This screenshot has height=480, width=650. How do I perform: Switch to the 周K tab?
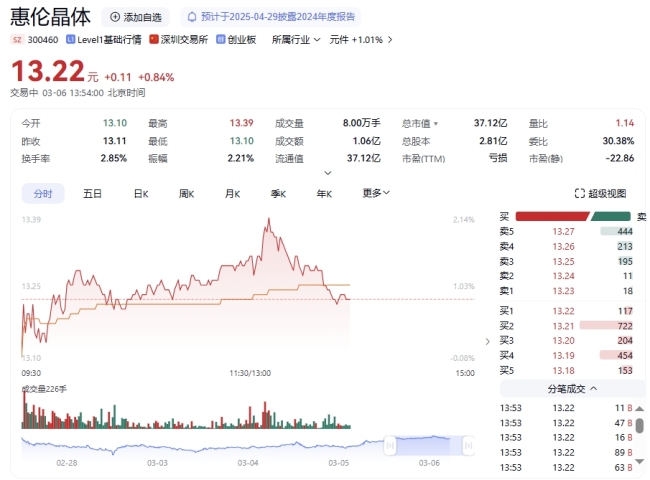point(187,194)
